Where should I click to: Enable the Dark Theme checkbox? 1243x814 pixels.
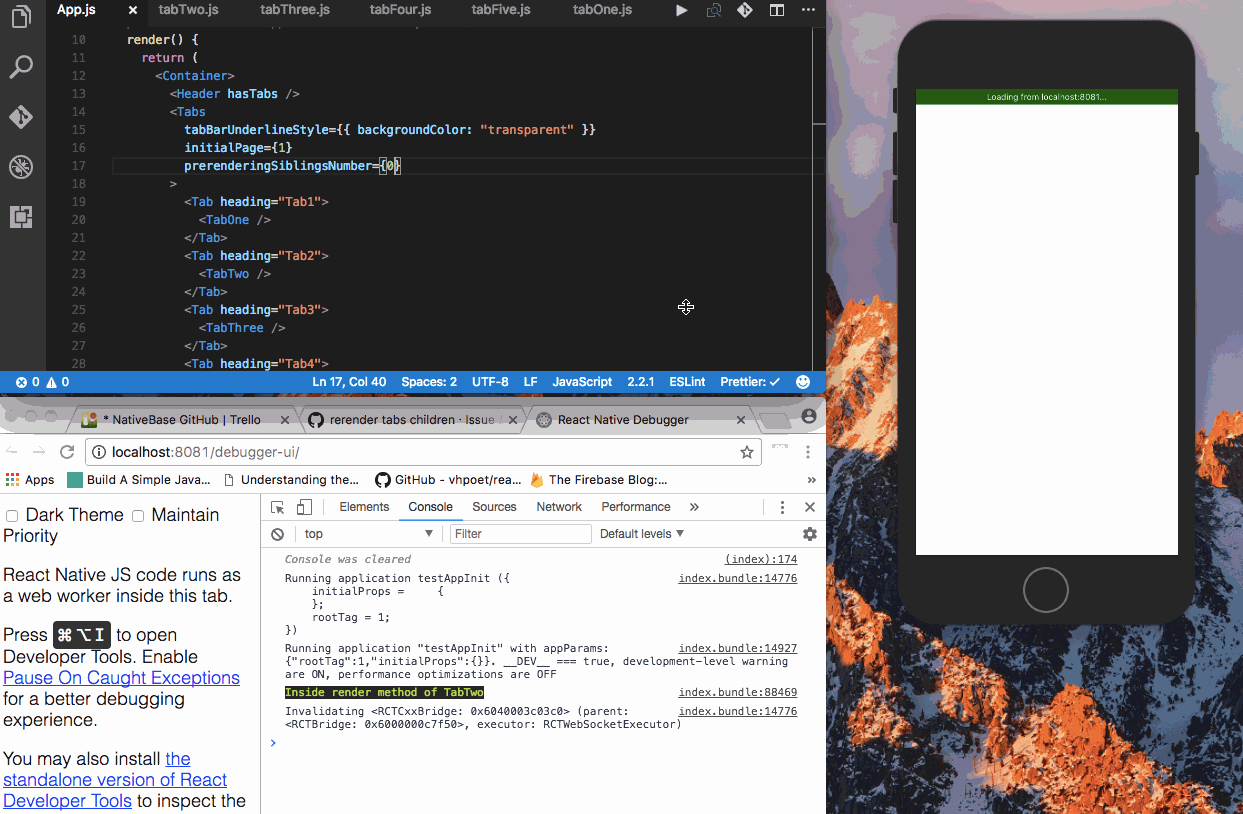coord(11,514)
